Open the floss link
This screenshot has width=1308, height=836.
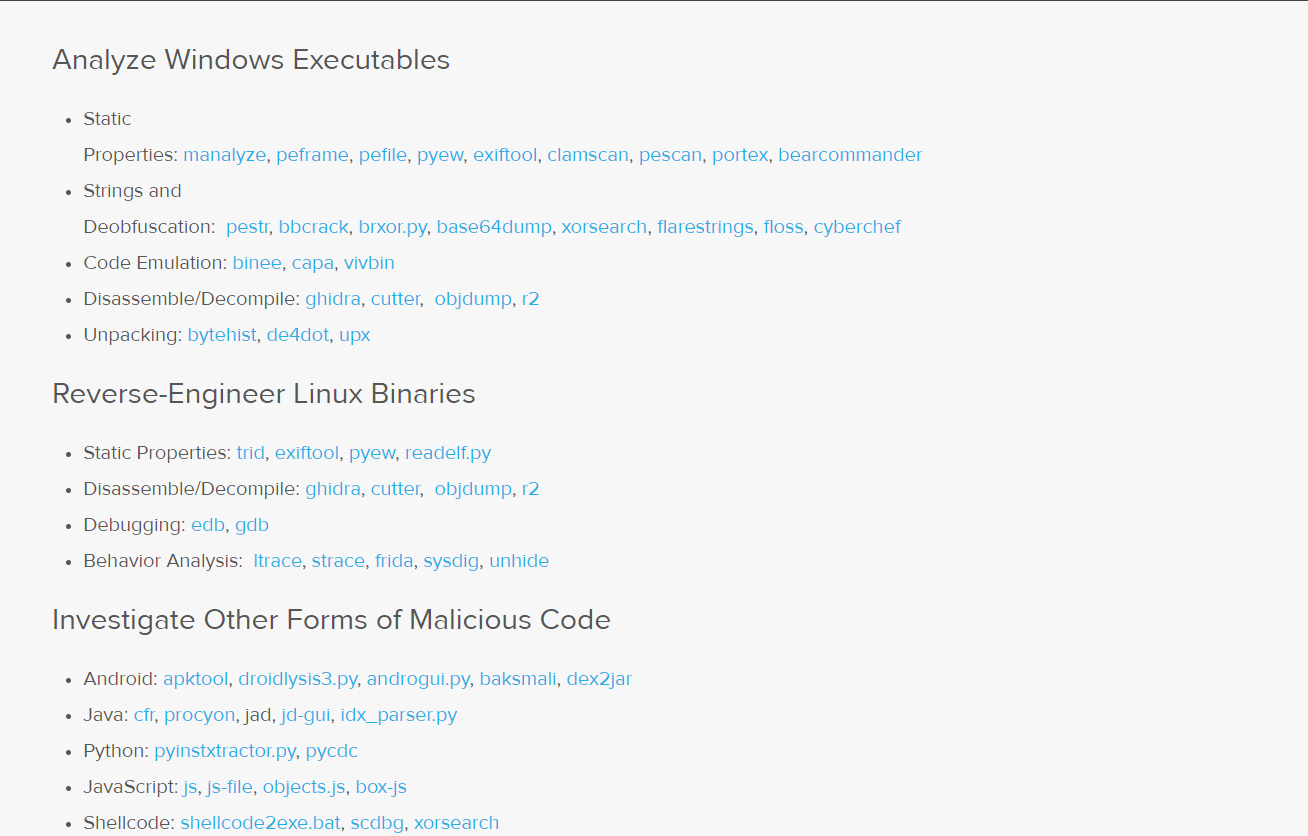(x=783, y=227)
